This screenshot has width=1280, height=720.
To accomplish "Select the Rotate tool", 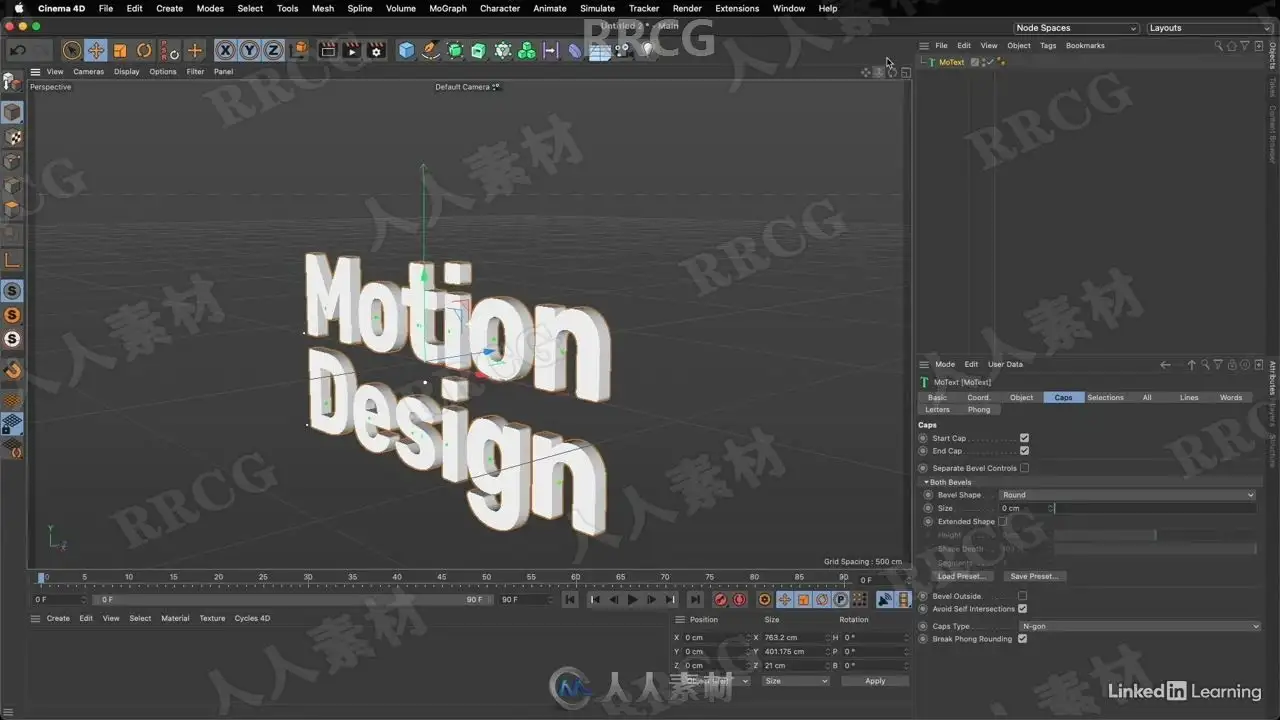I will (144, 50).
